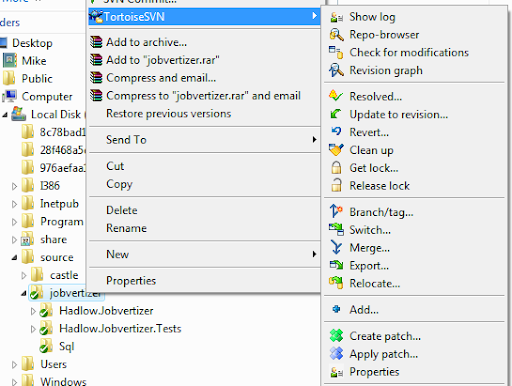Click the Merge icon
This screenshot has height=386, width=512.
click(336, 248)
